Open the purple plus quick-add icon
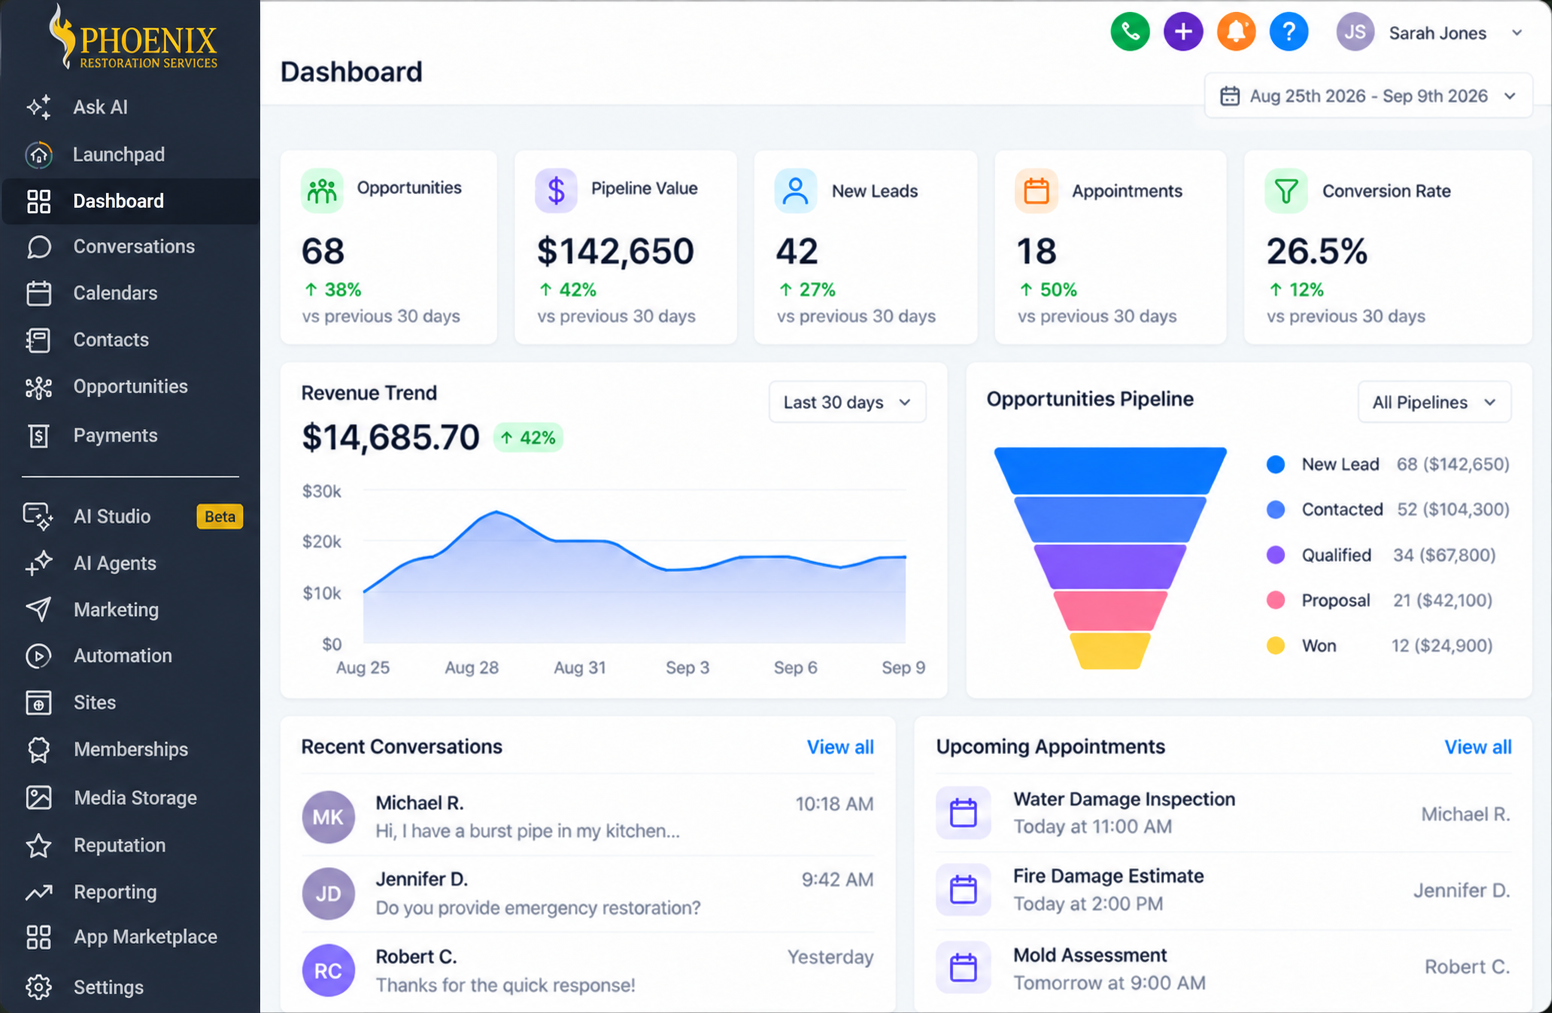 (1183, 32)
